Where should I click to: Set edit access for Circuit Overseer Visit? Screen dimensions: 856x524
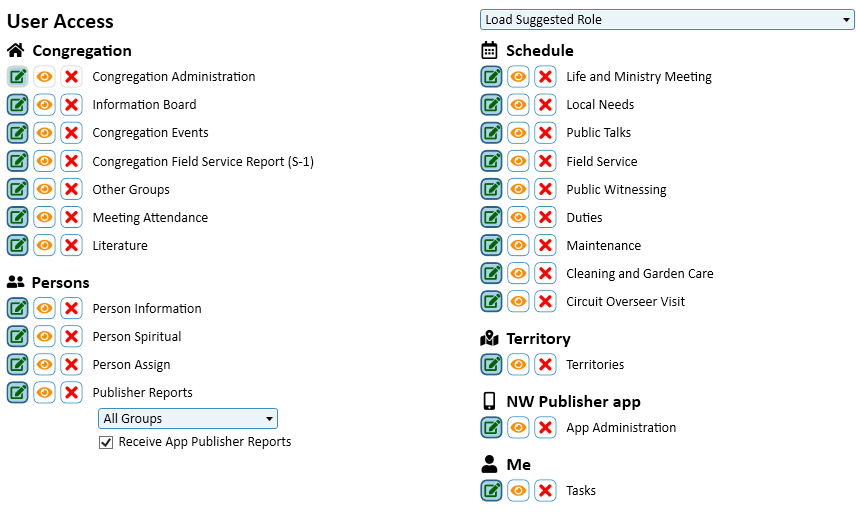pyautogui.click(x=491, y=302)
